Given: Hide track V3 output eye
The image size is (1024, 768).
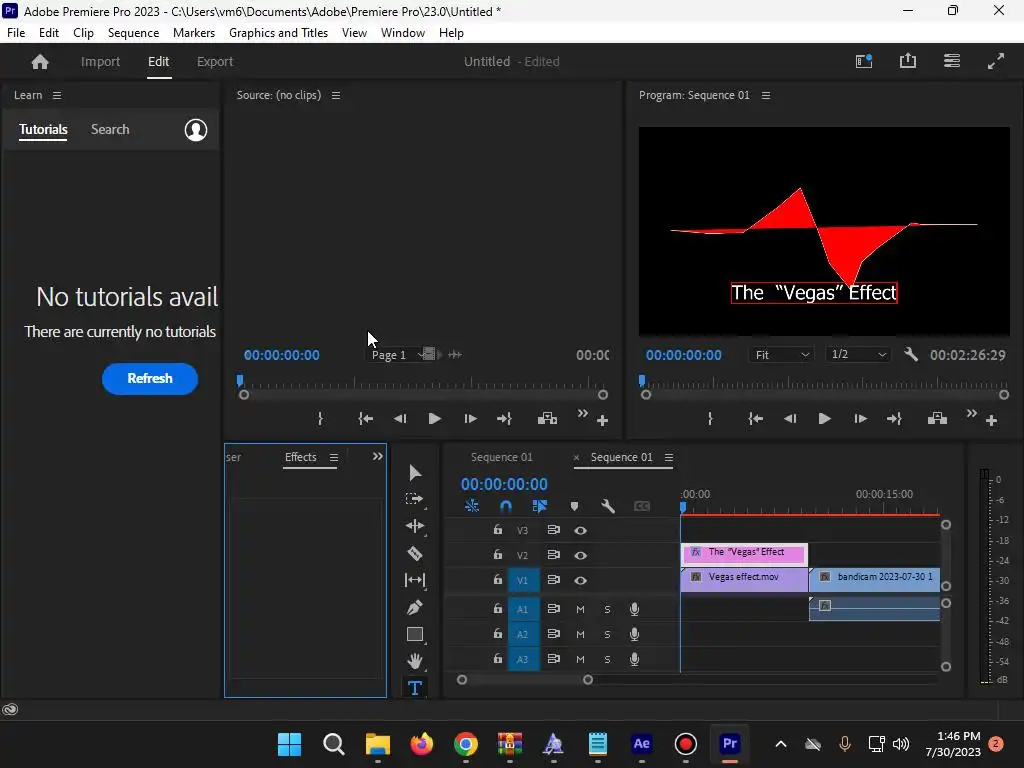Looking at the screenshot, I should tap(580, 530).
